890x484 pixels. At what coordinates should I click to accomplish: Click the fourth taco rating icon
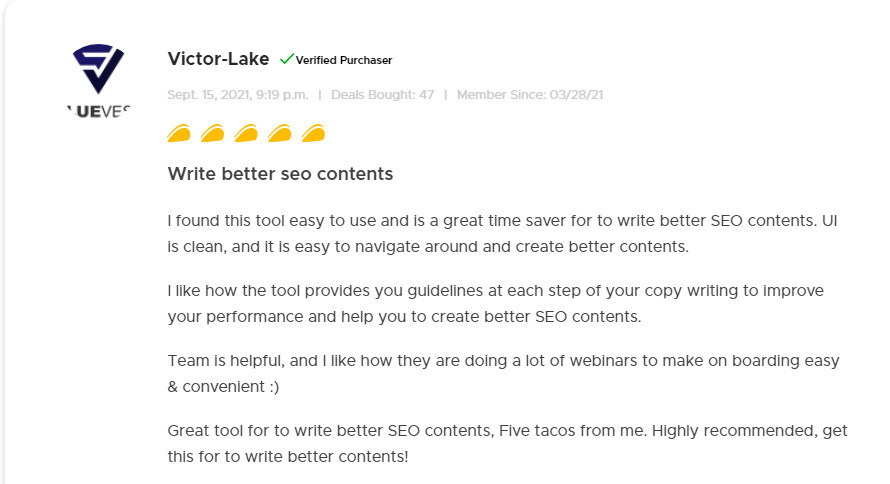(x=279, y=133)
